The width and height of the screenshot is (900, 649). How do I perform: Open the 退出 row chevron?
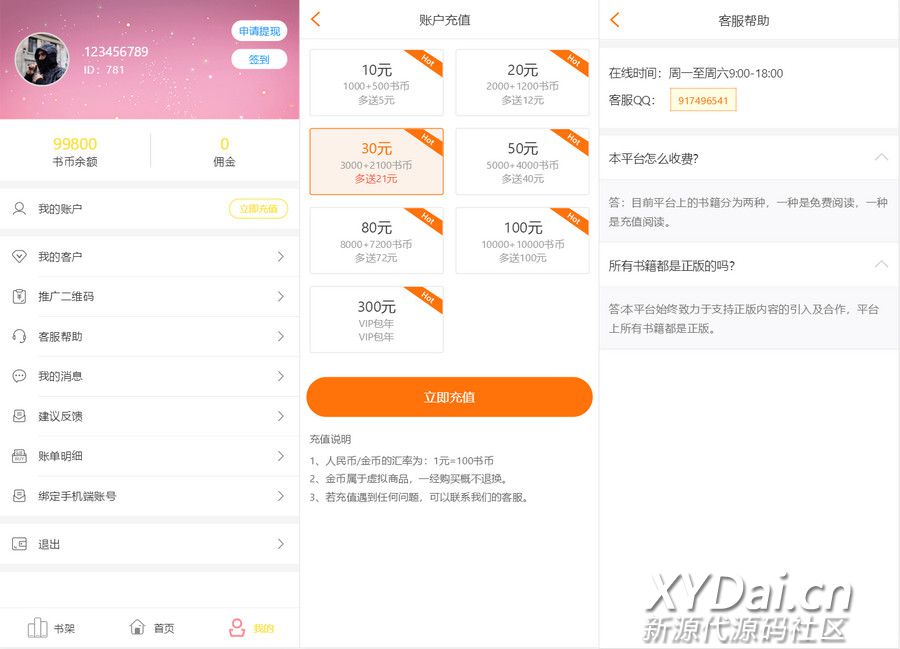coord(281,544)
